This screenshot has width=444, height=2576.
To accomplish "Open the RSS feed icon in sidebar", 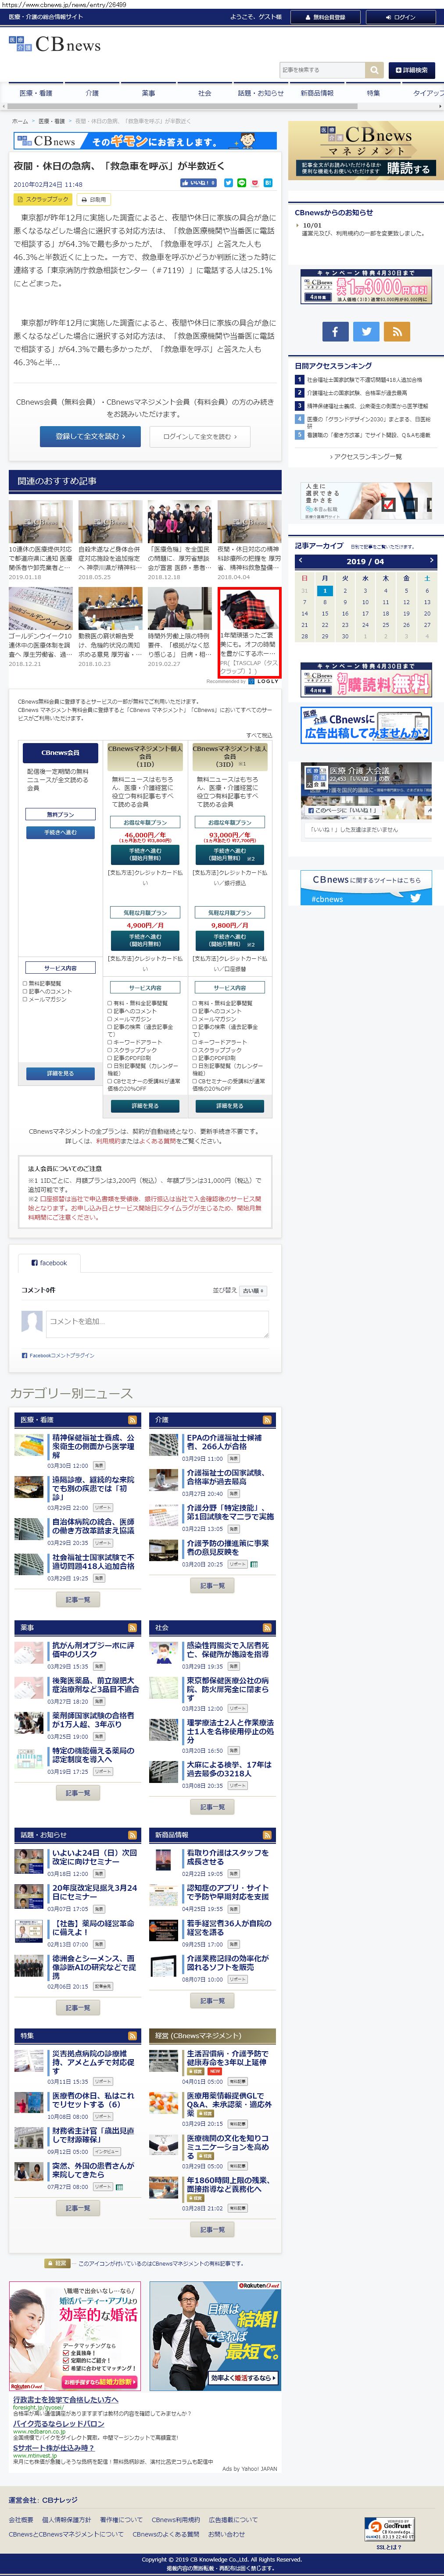I will 397,331.
